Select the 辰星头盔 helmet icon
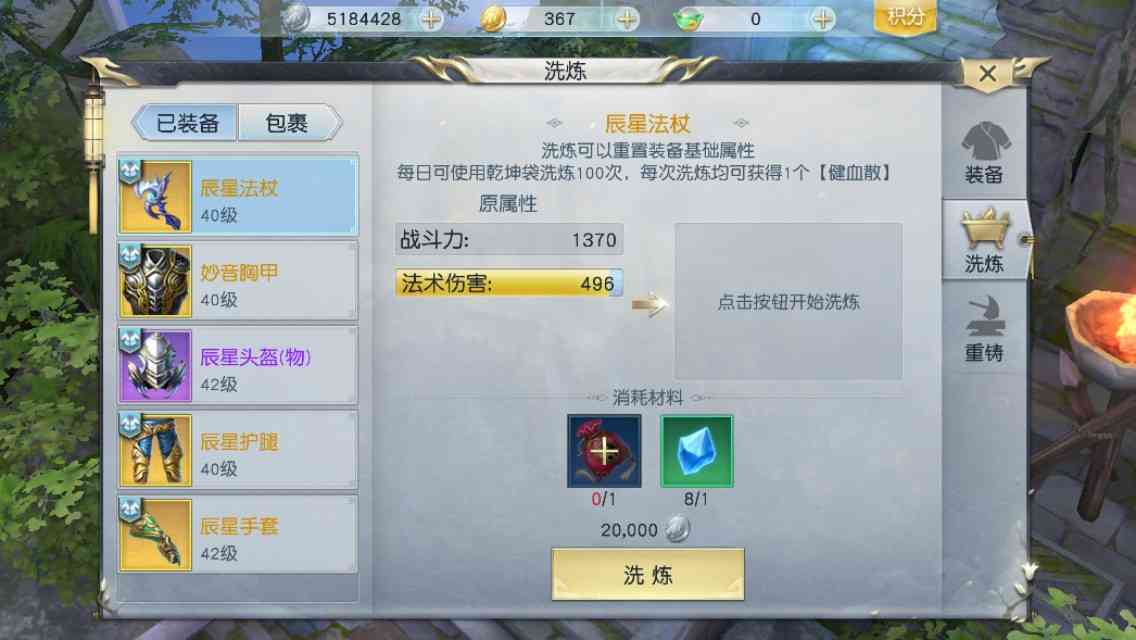Screen dimensions: 1136x640 (x=155, y=365)
